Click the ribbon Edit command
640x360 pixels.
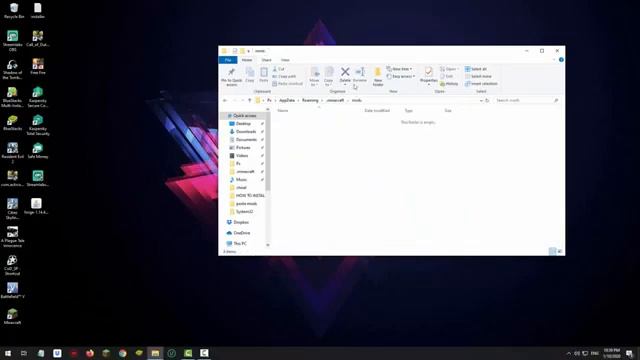447,76
